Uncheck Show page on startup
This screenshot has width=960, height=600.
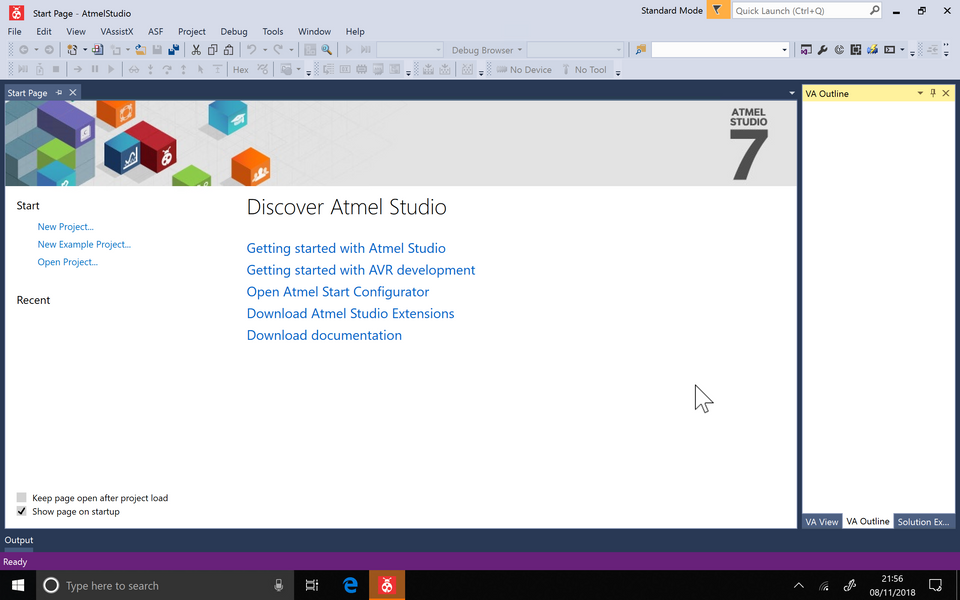tap(22, 511)
